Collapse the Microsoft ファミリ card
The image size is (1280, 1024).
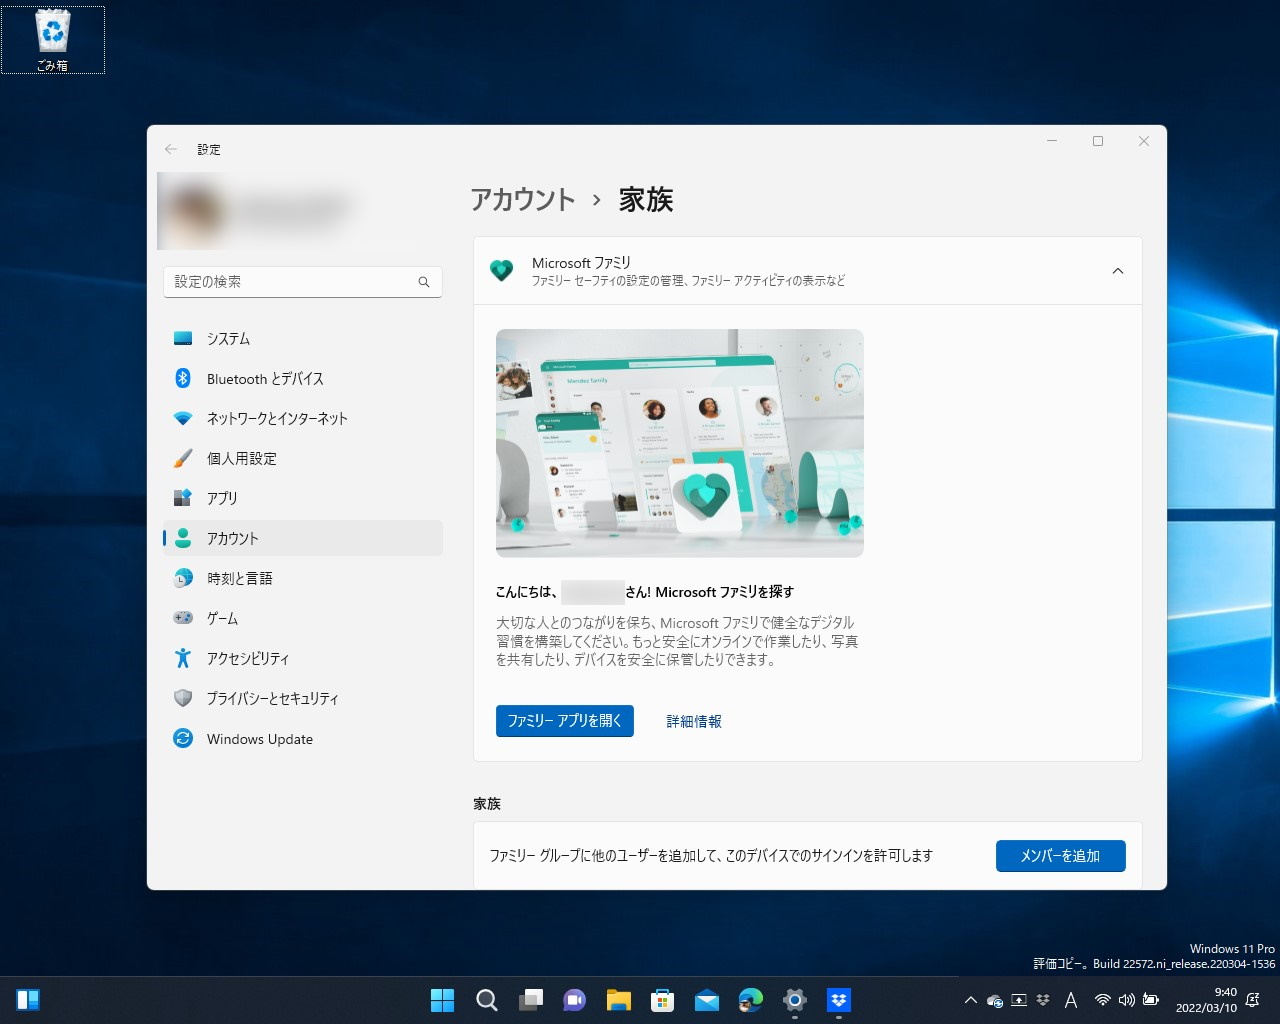click(x=1117, y=271)
